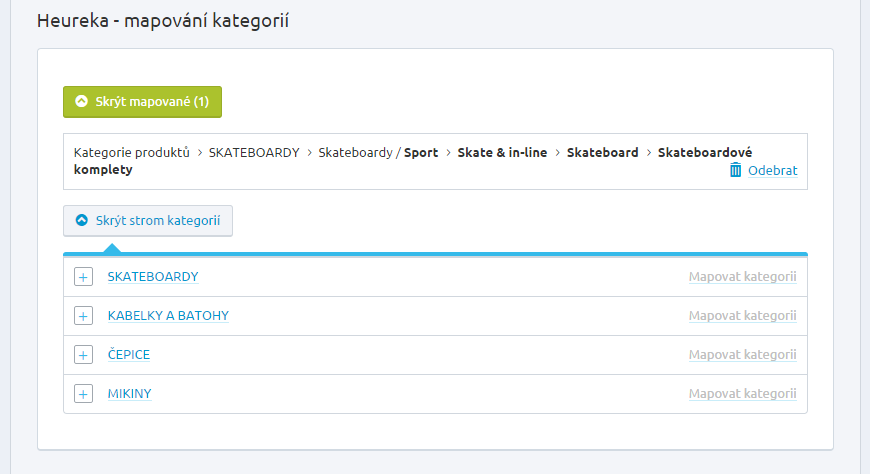Click trash icon next to Odebrat
The image size is (870, 474).
tap(735, 170)
